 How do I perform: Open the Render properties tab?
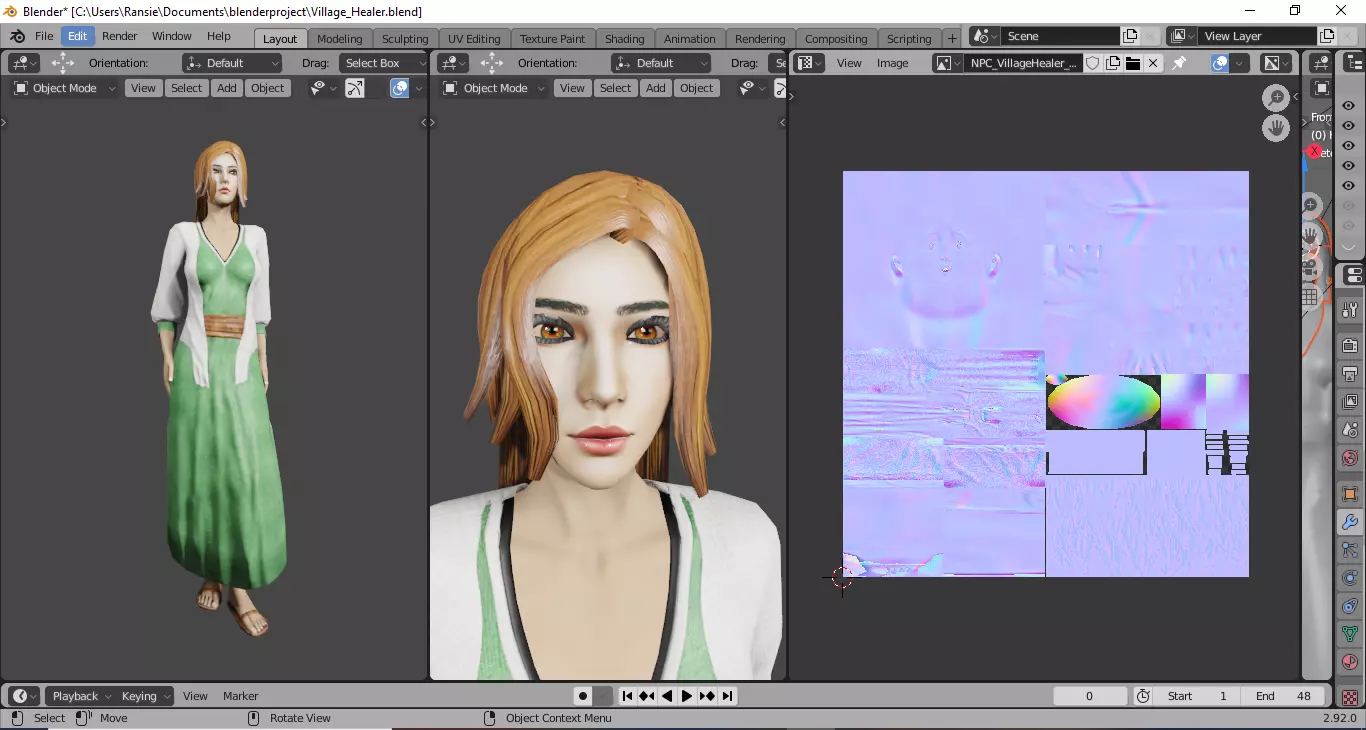[1350, 346]
